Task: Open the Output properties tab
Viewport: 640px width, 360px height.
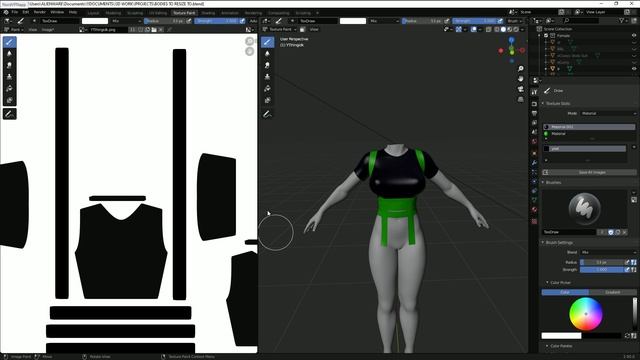Action: [534, 113]
